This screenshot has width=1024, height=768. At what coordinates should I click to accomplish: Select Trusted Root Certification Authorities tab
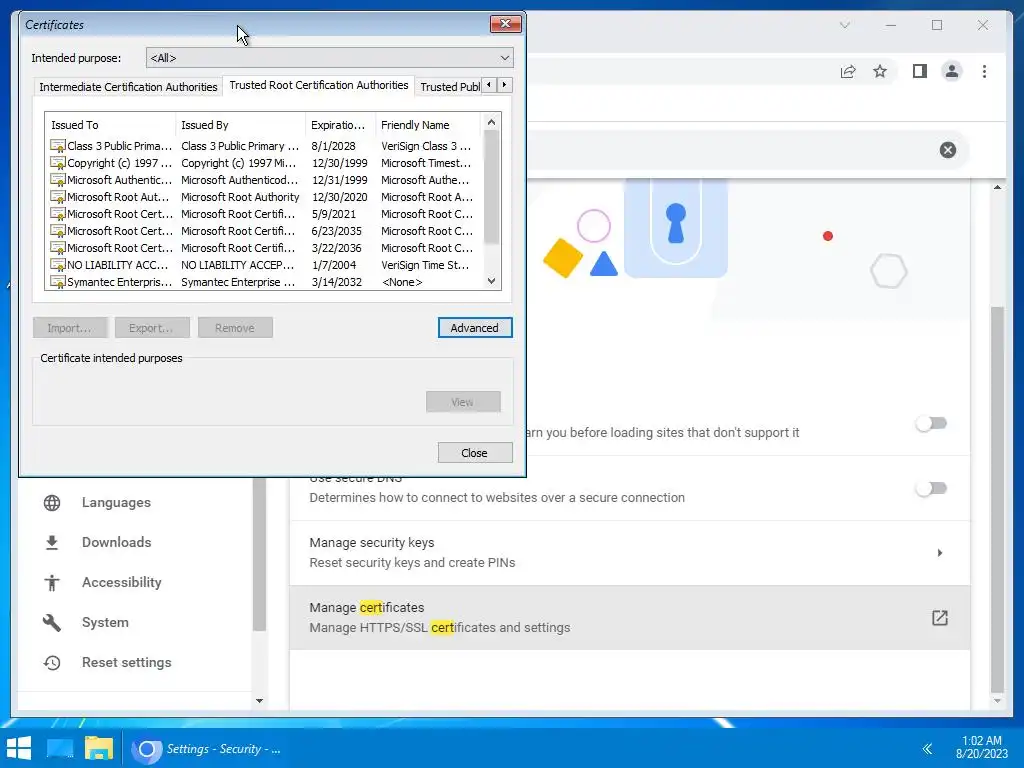(x=319, y=86)
